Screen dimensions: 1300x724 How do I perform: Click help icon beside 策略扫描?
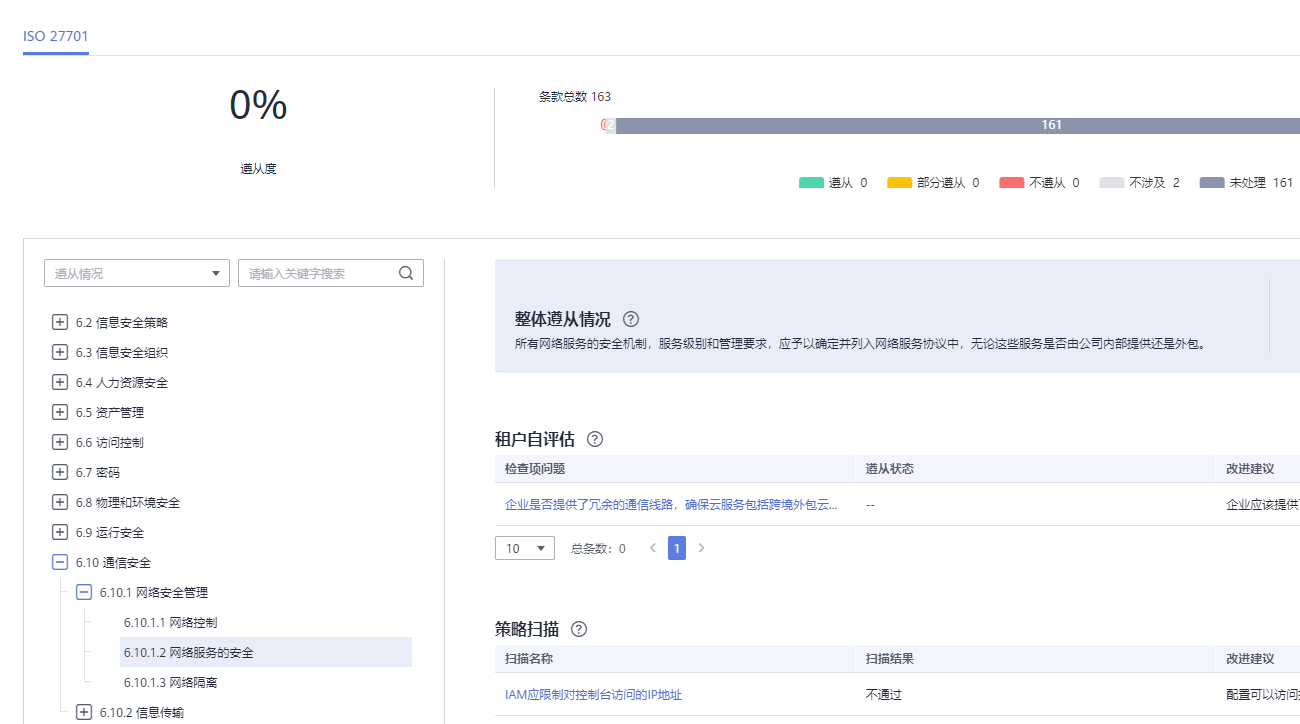pos(579,629)
